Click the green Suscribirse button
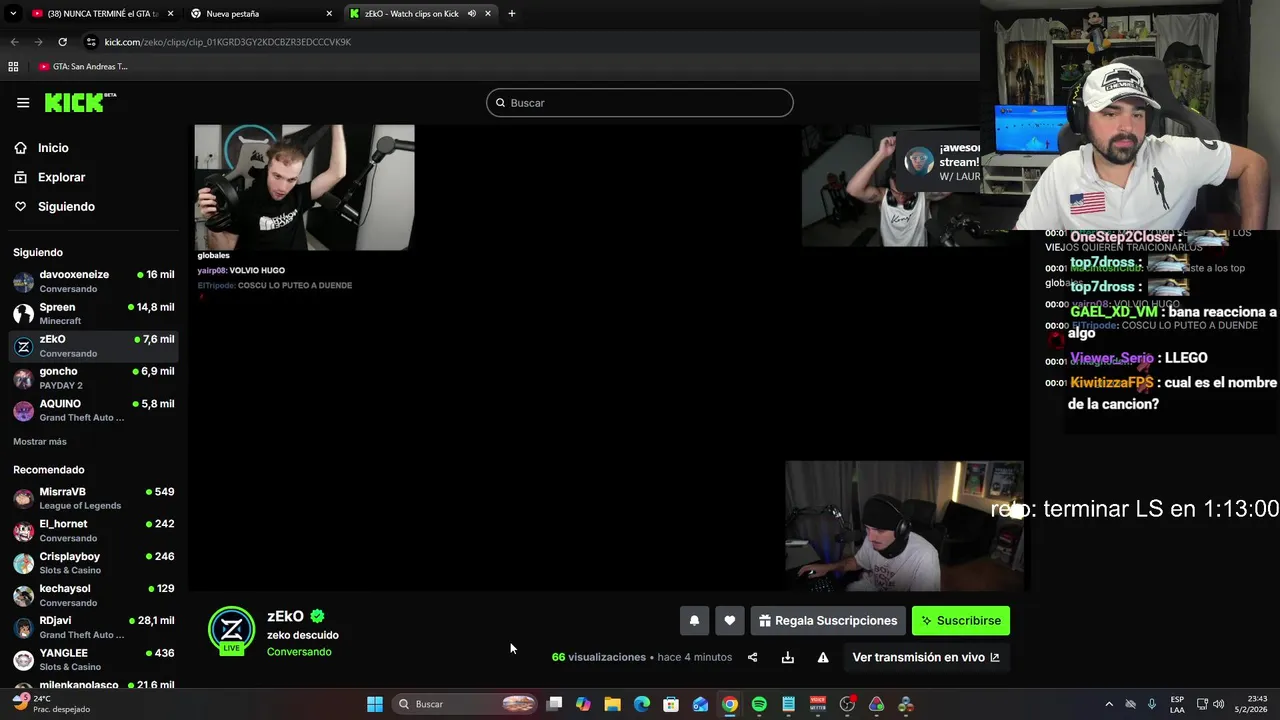 click(961, 621)
